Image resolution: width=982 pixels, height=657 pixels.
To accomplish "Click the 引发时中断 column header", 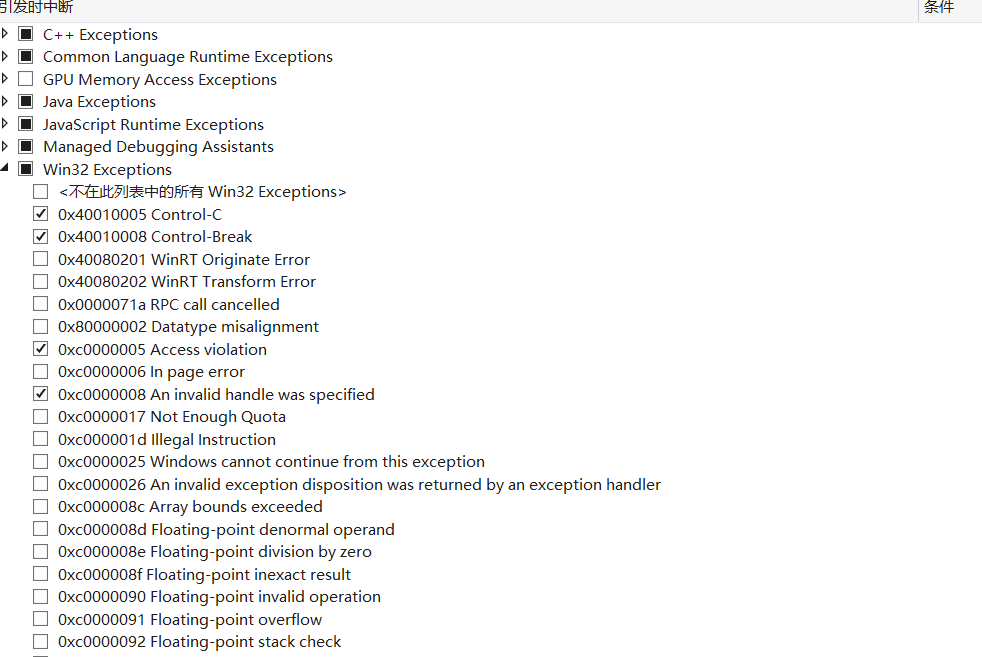I will coord(36,8).
